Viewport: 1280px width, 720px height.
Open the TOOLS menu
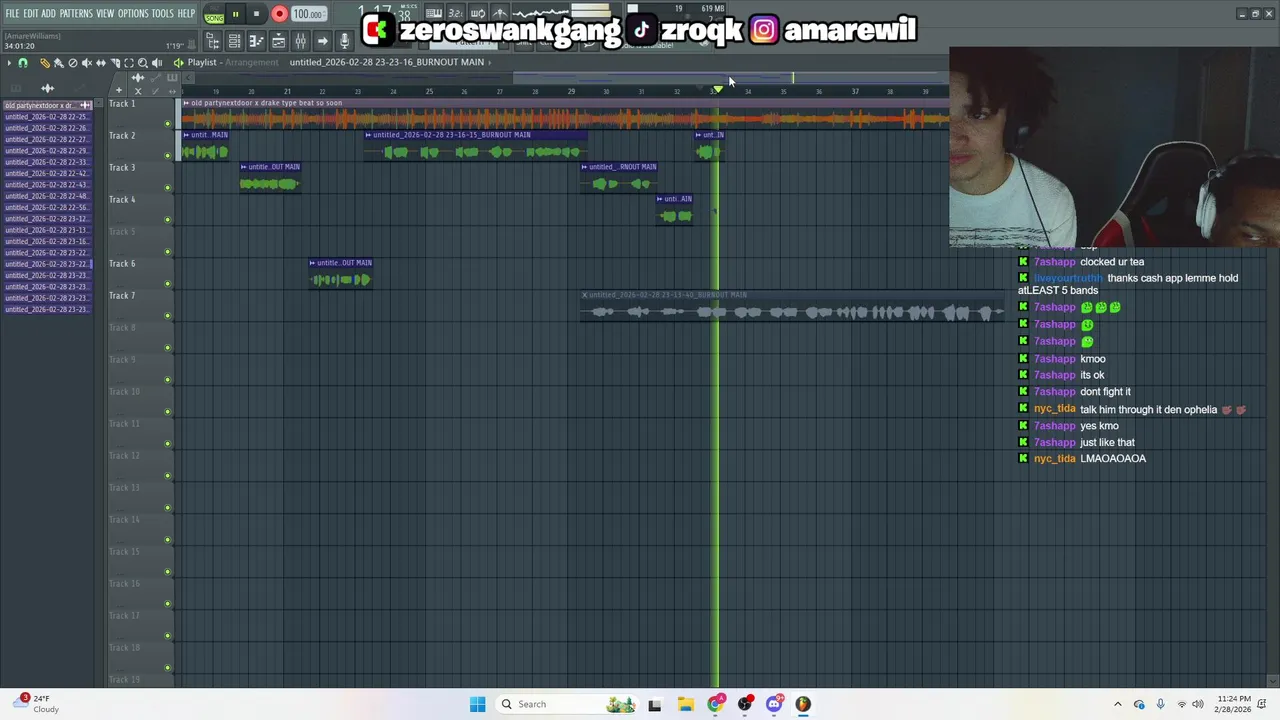coord(162,13)
